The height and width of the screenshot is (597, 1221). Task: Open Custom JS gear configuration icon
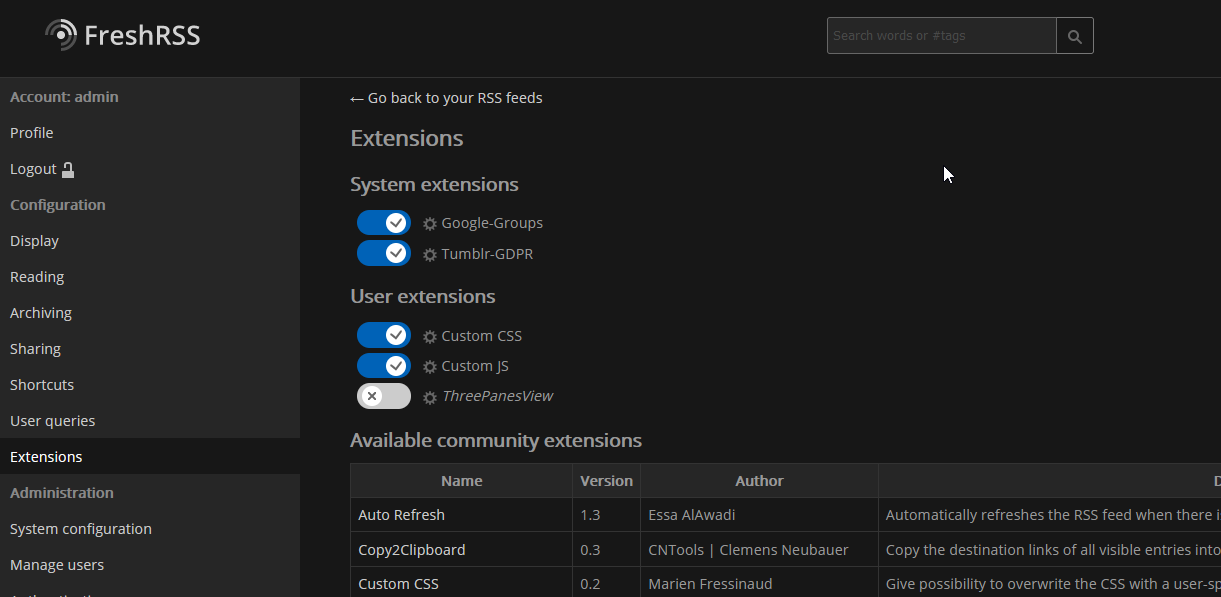(x=430, y=367)
